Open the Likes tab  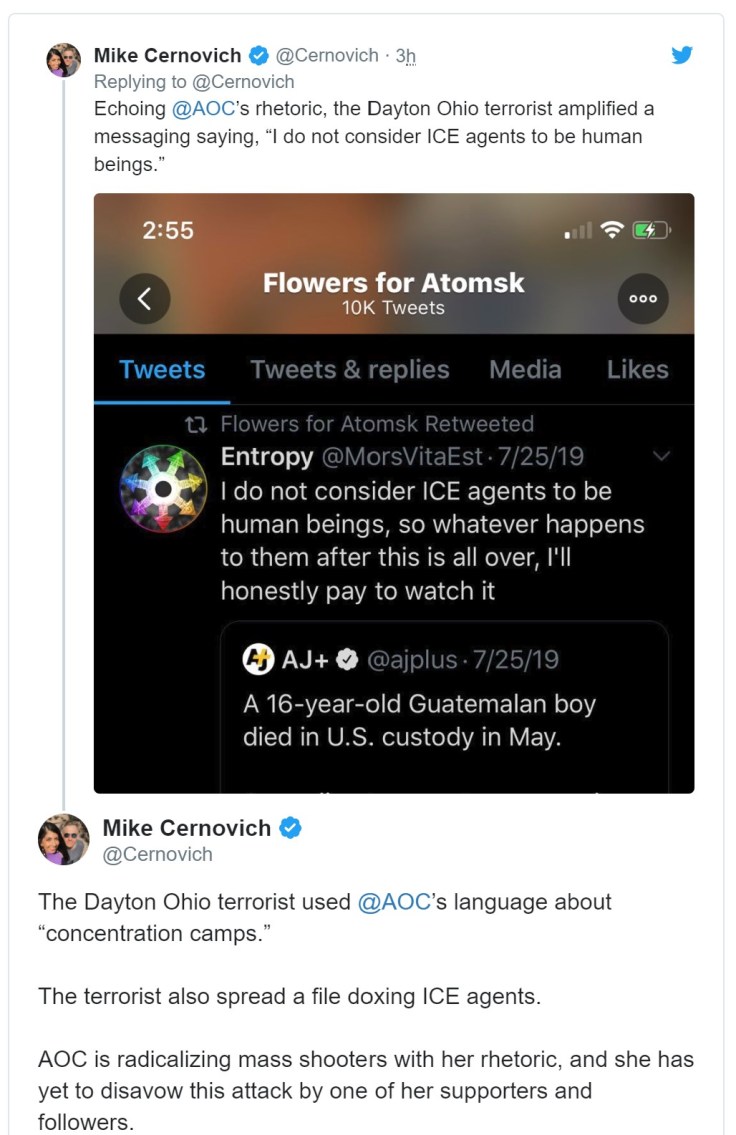[637, 369]
